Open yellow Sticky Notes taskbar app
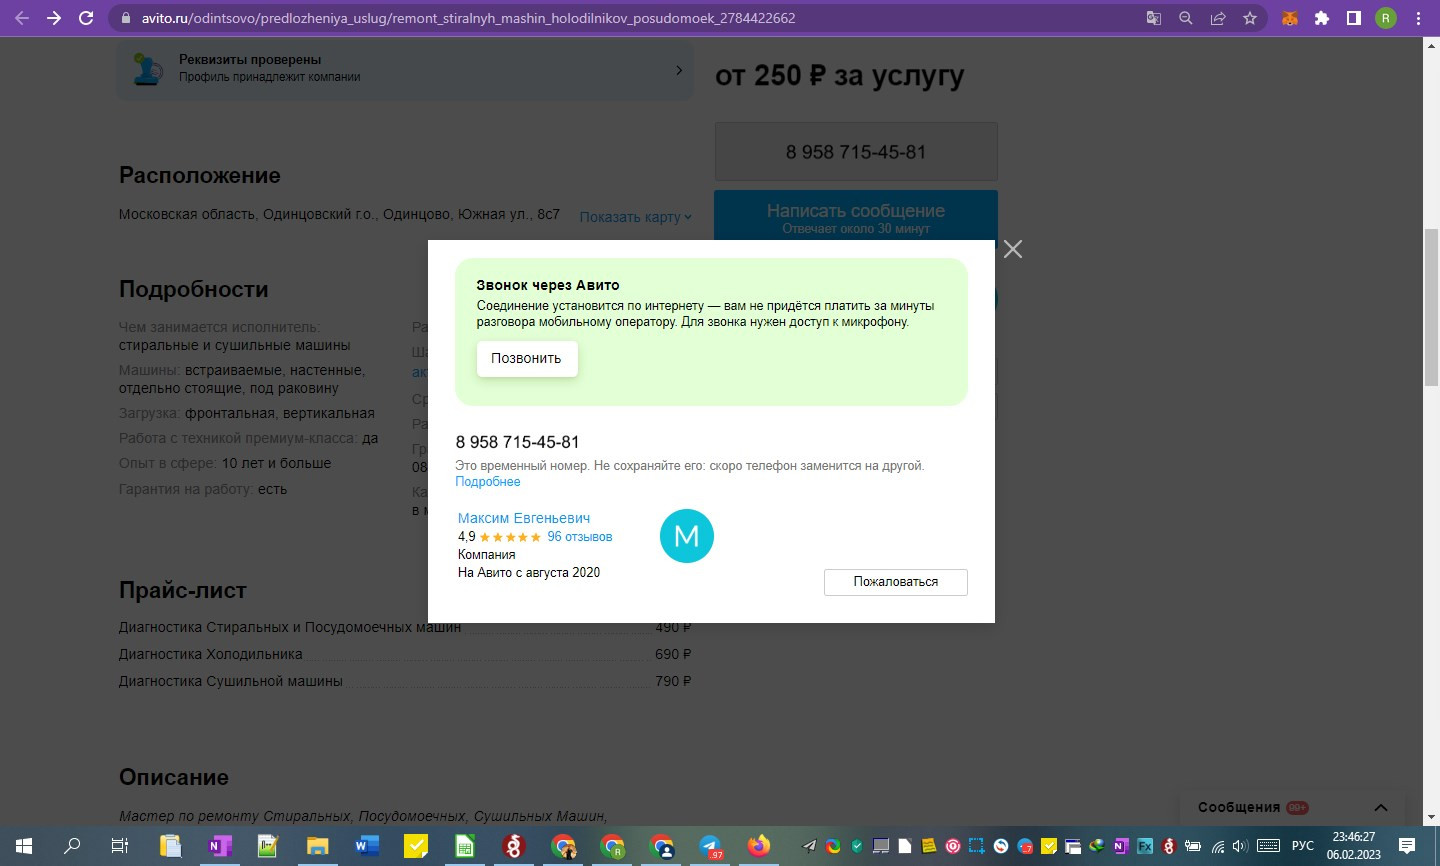The image size is (1440, 866). click(x=415, y=846)
